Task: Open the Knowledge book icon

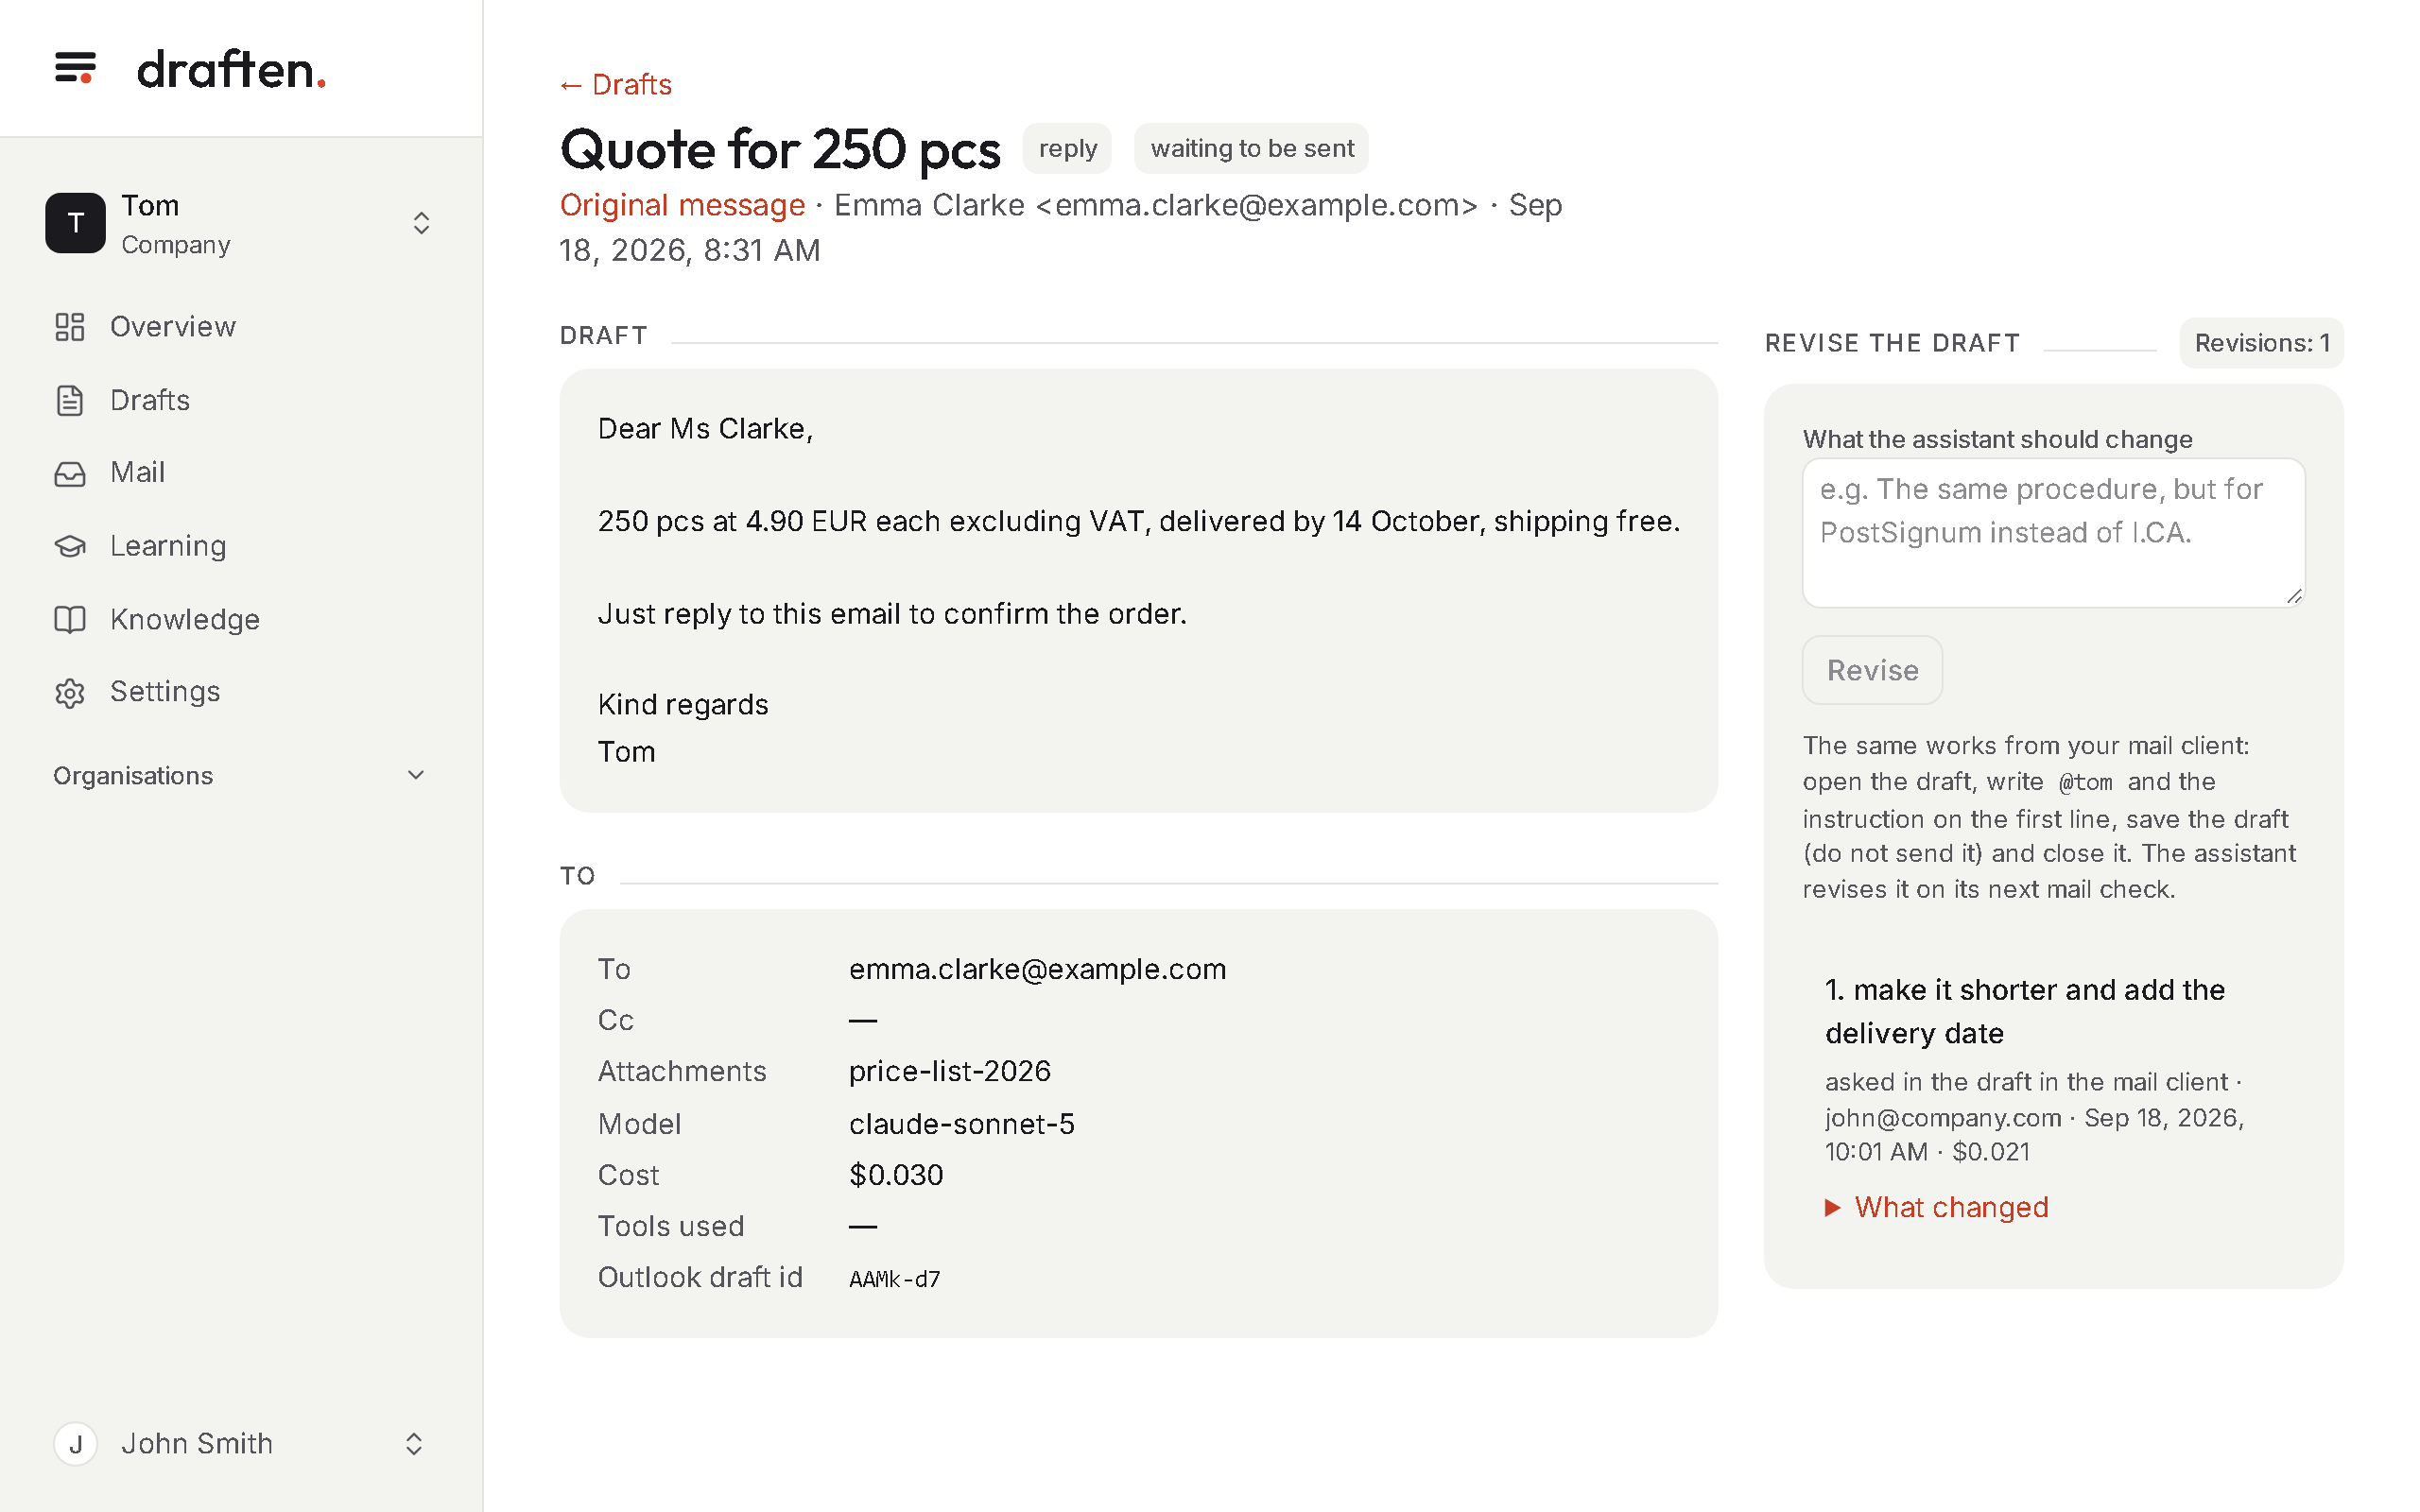Action: [69, 619]
